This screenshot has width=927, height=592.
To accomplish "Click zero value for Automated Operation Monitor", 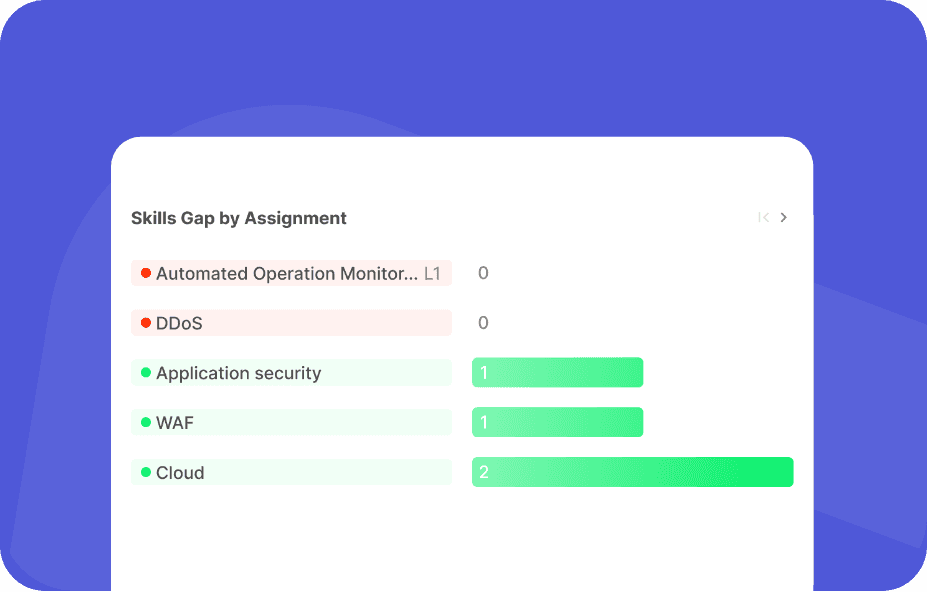I will [483, 273].
